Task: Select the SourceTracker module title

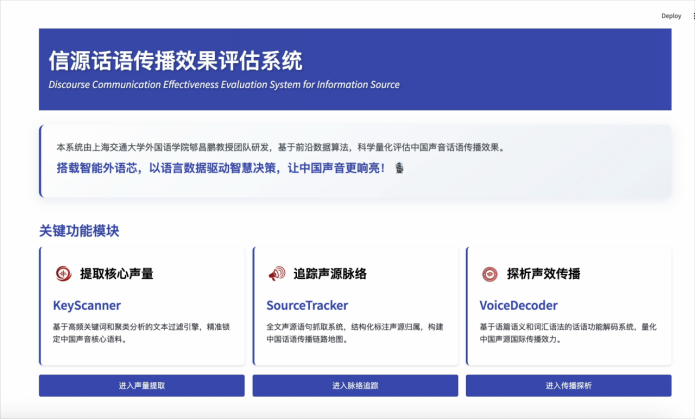Action: pyautogui.click(x=308, y=305)
